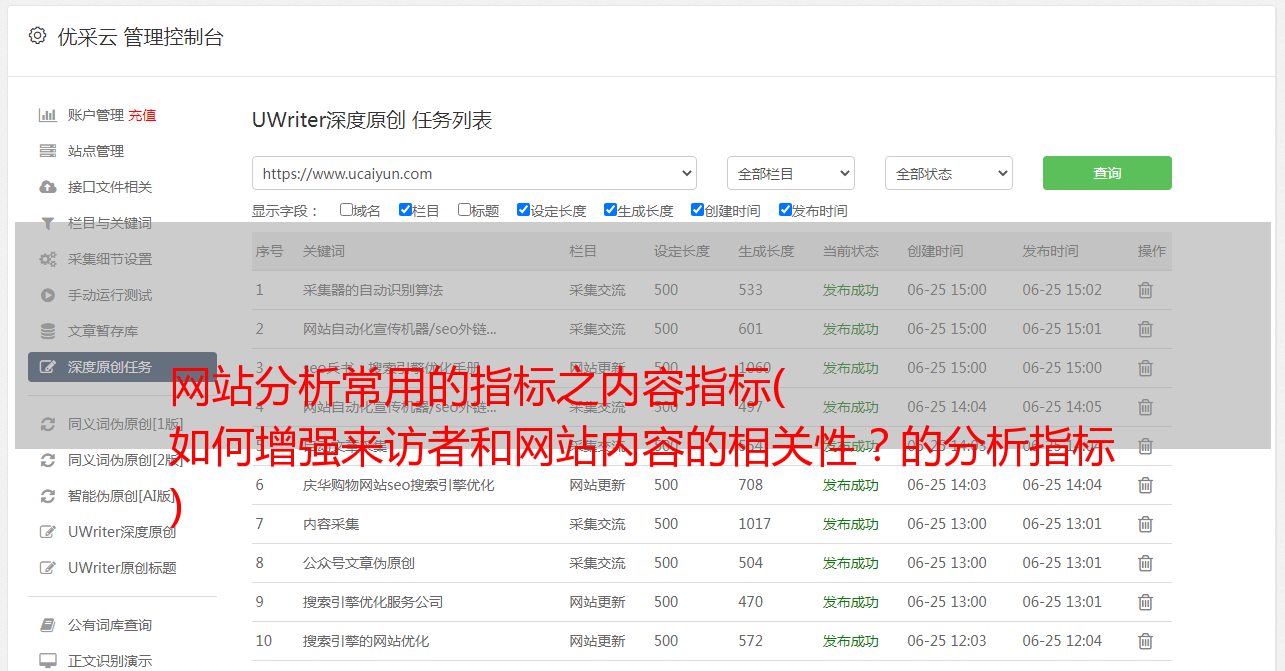Uncheck the 设定长度 display field
Screen dimensions: 1285x671
[x=523, y=210]
